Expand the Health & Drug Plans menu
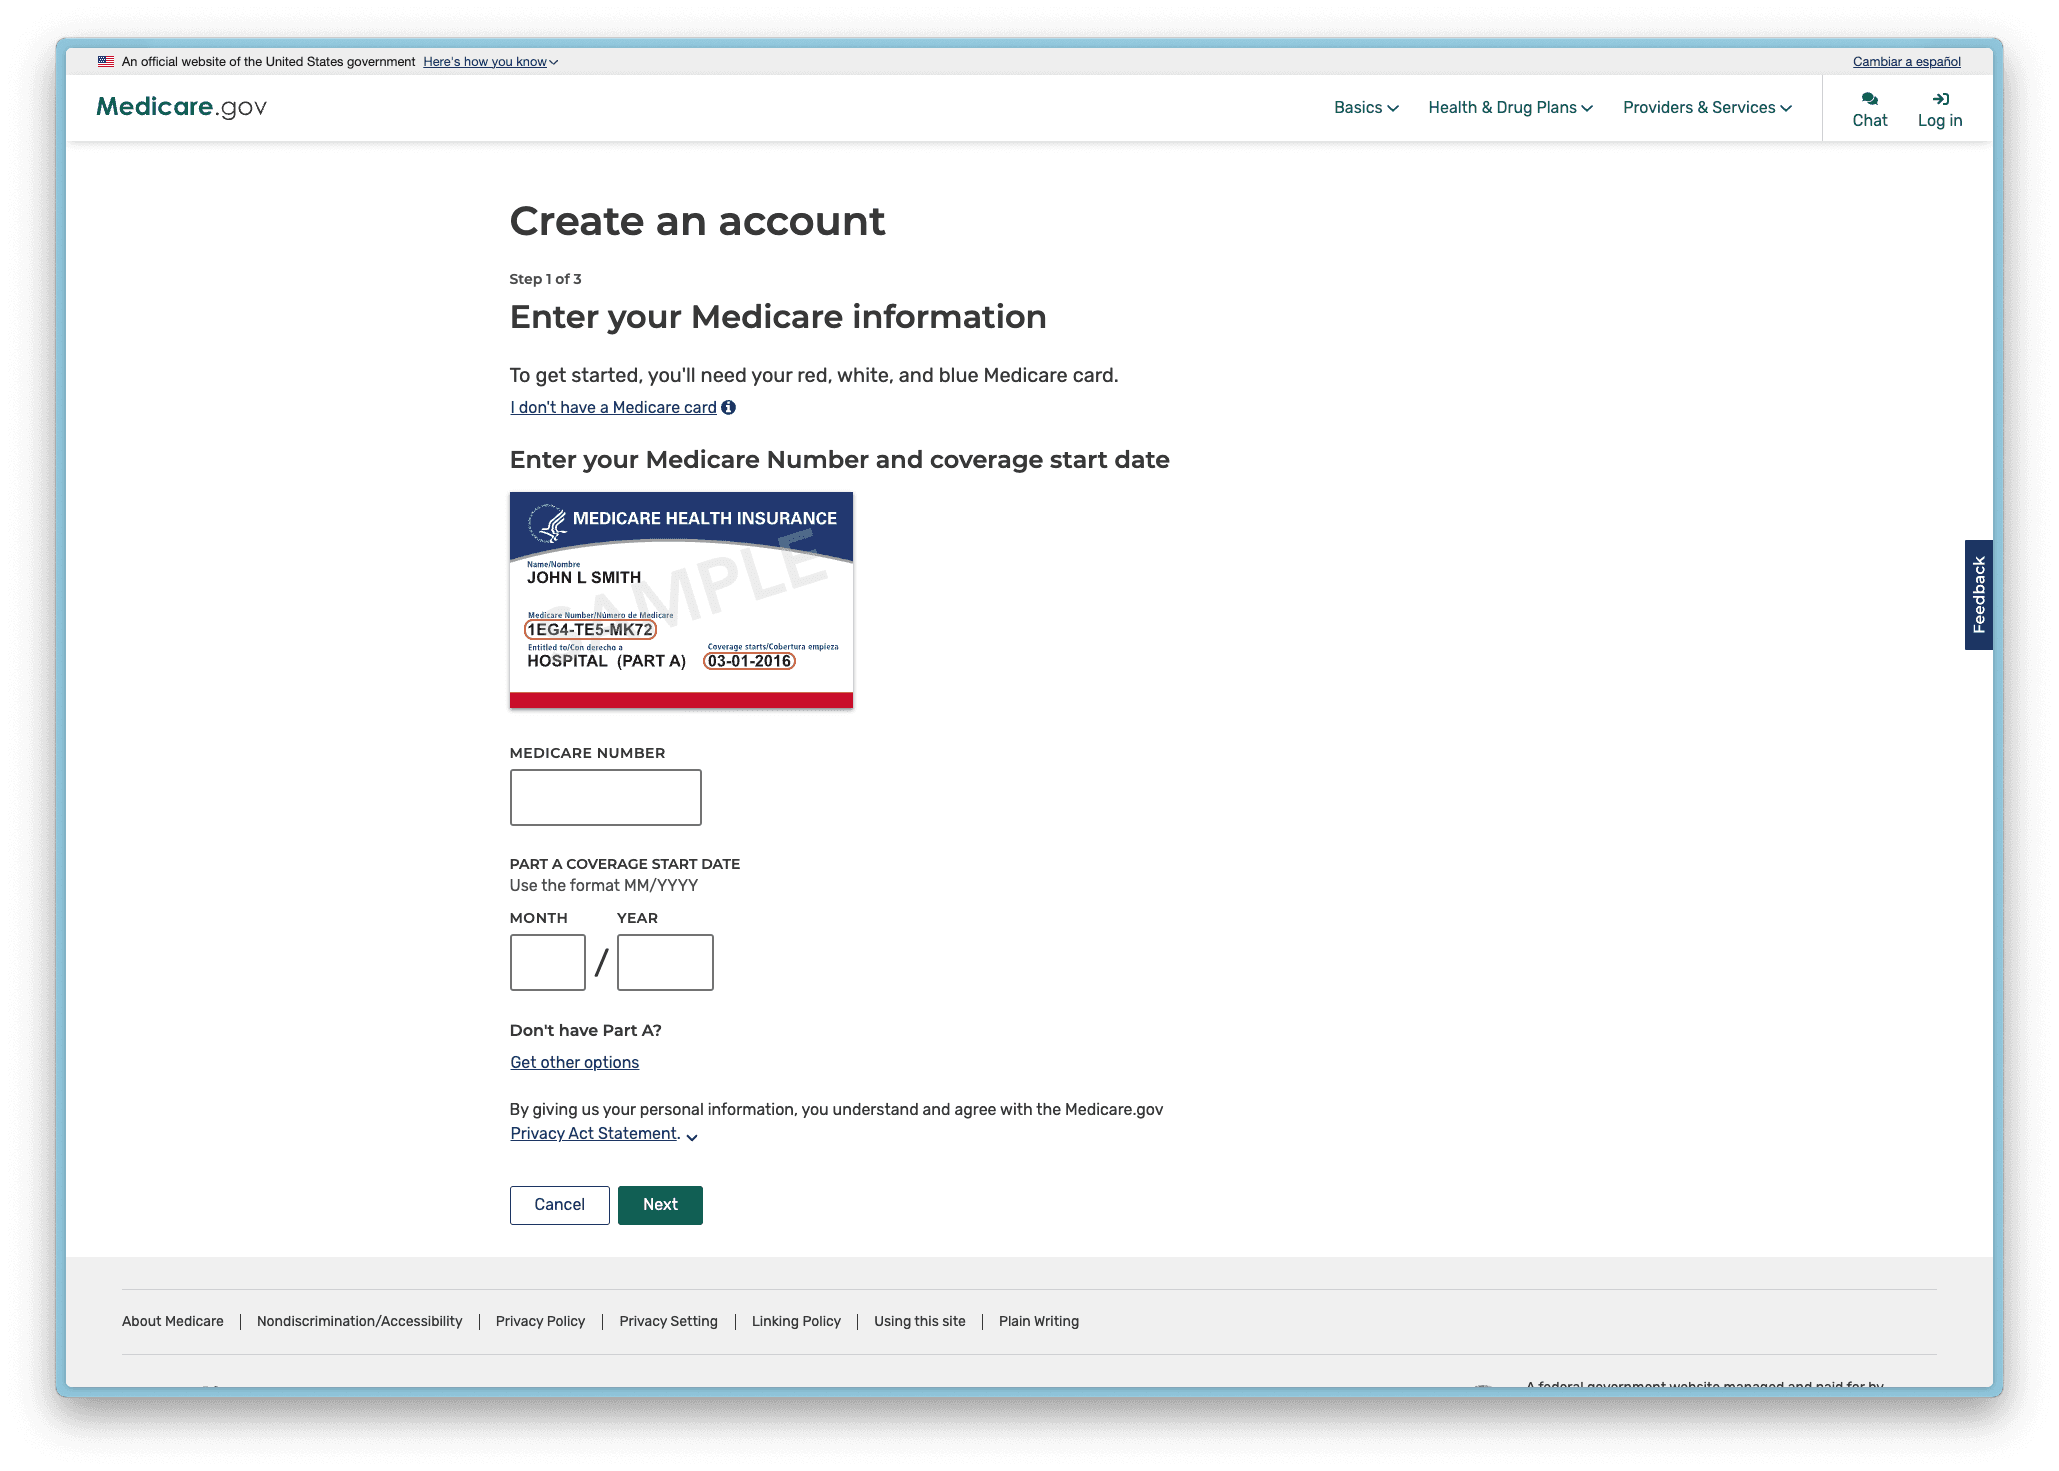This screenshot has width=2059, height=1471. click(x=1510, y=108)
